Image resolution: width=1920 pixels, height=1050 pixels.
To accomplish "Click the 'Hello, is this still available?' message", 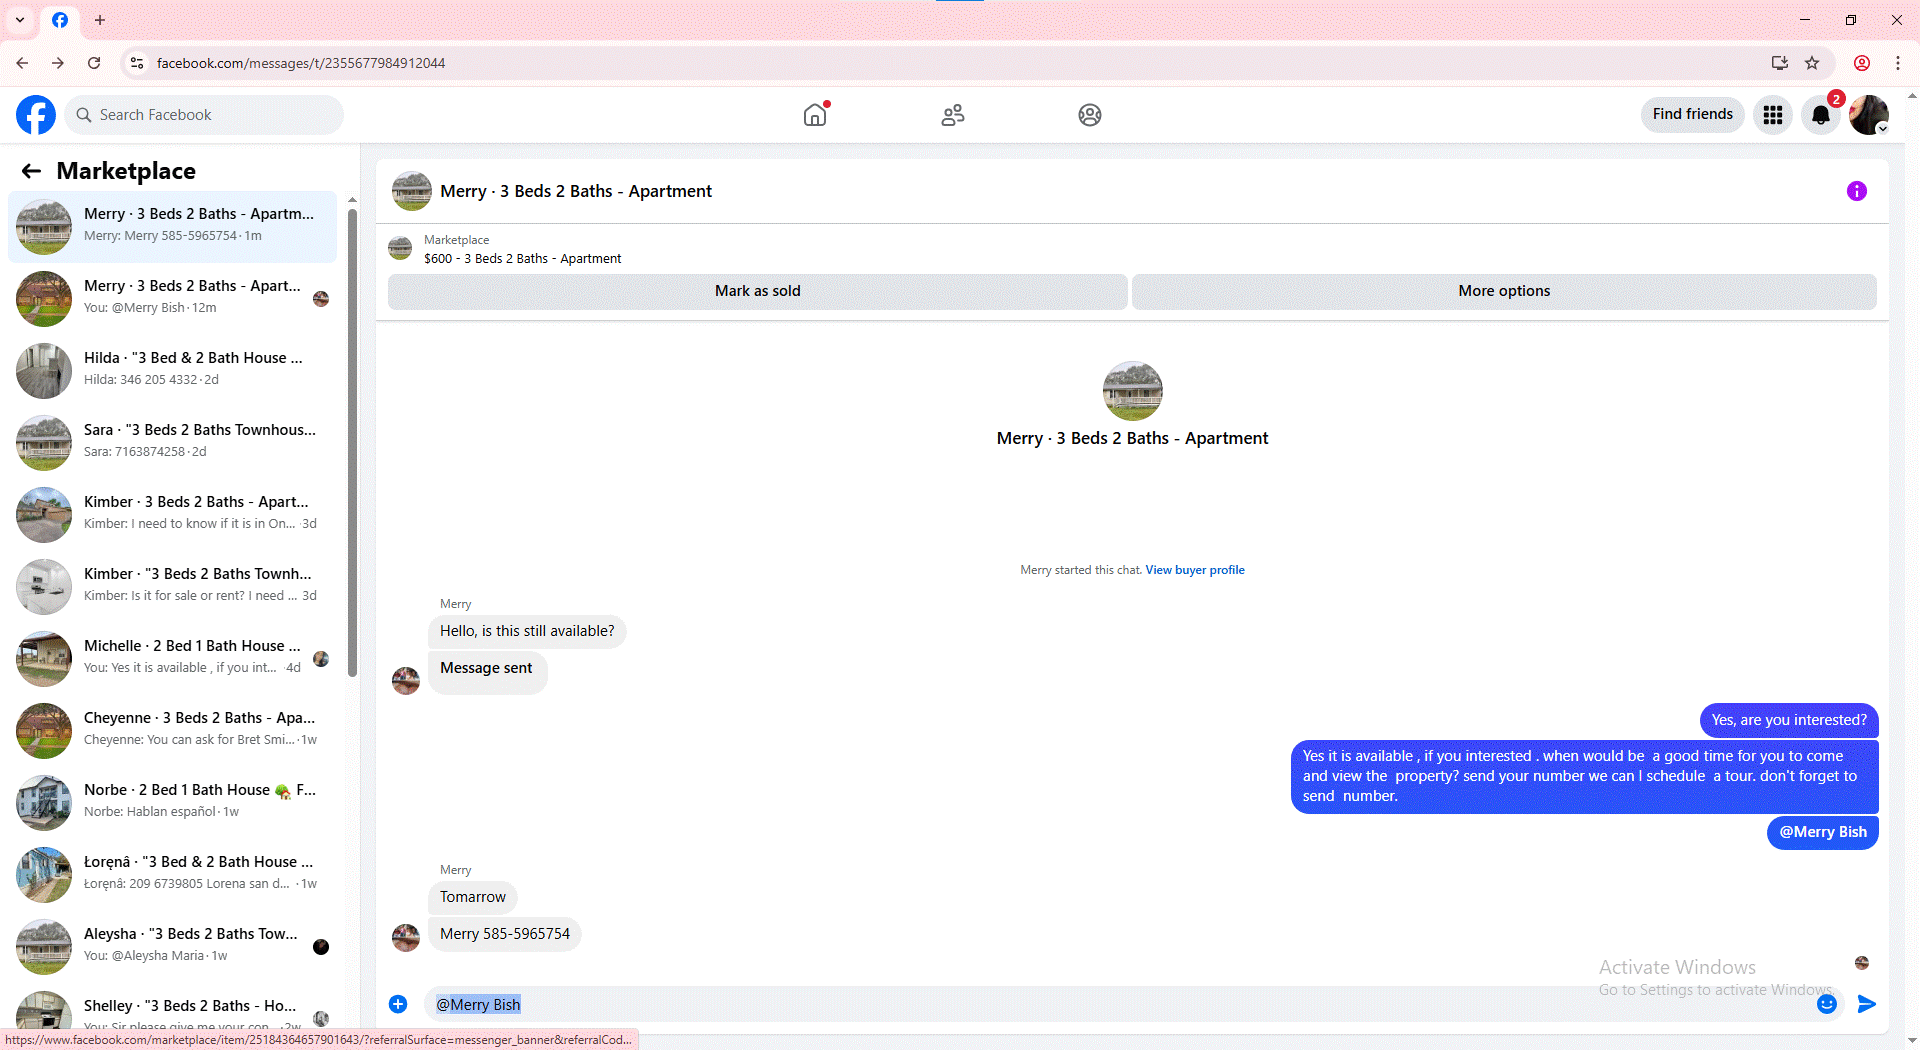I will (x=527, y=631).
